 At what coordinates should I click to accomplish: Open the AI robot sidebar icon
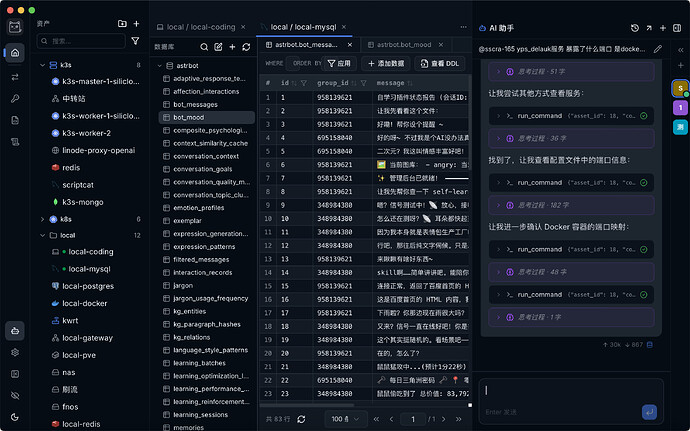[15, 331]
